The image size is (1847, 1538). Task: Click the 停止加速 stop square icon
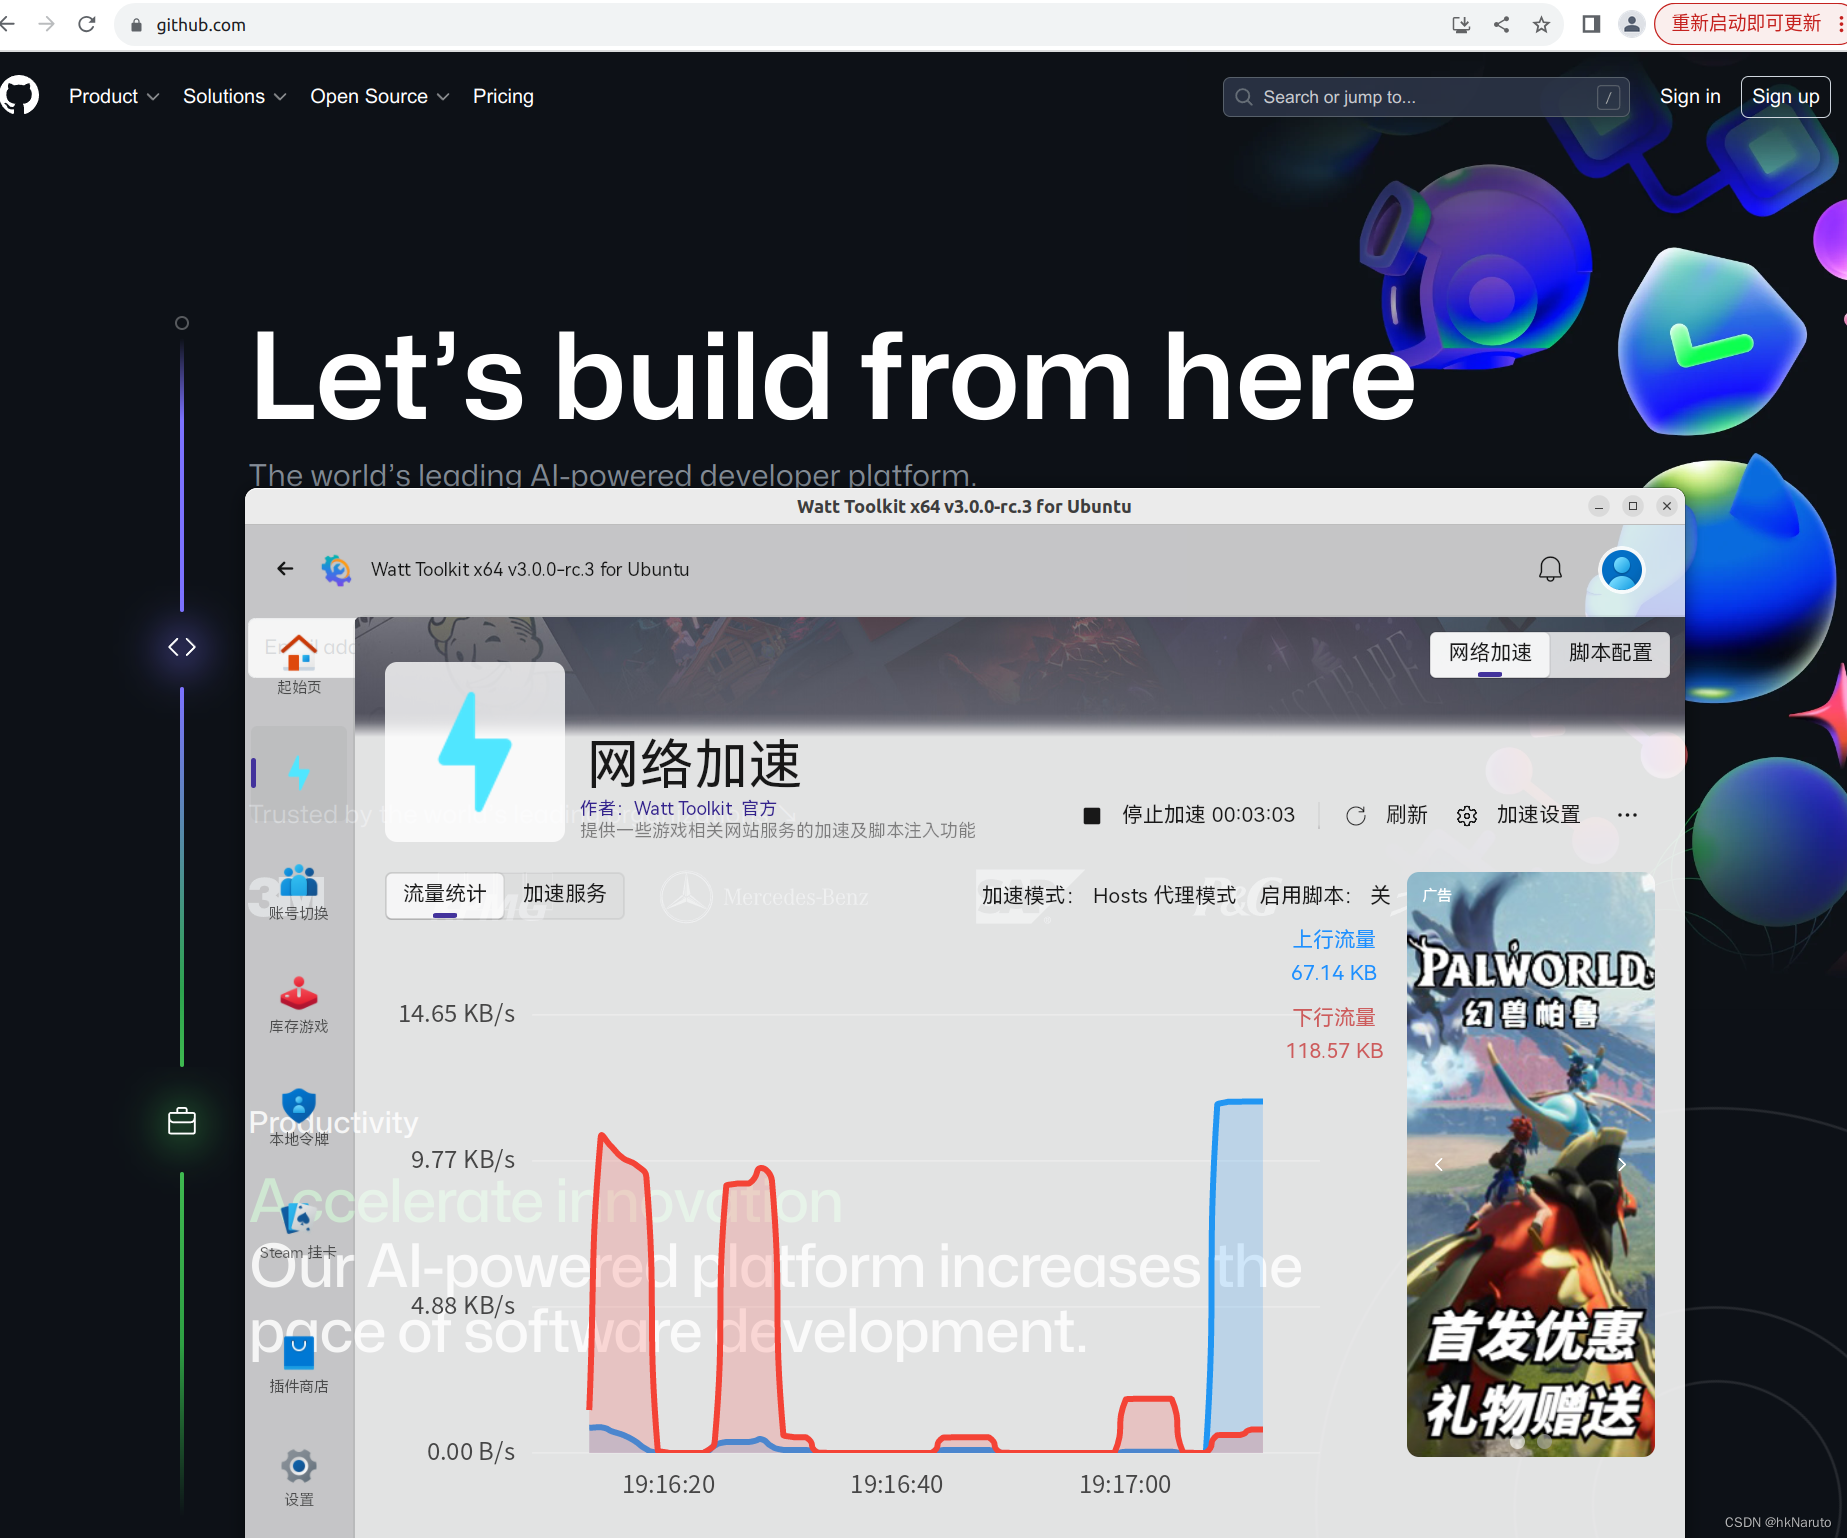tap(1092, 816)
